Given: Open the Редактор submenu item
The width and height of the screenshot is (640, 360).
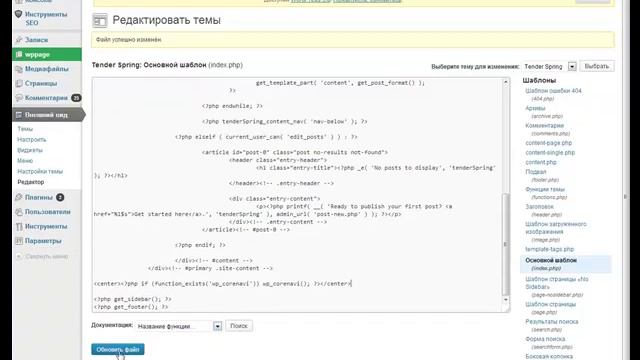Looking at the screenshot, I should tap(31, 182).
